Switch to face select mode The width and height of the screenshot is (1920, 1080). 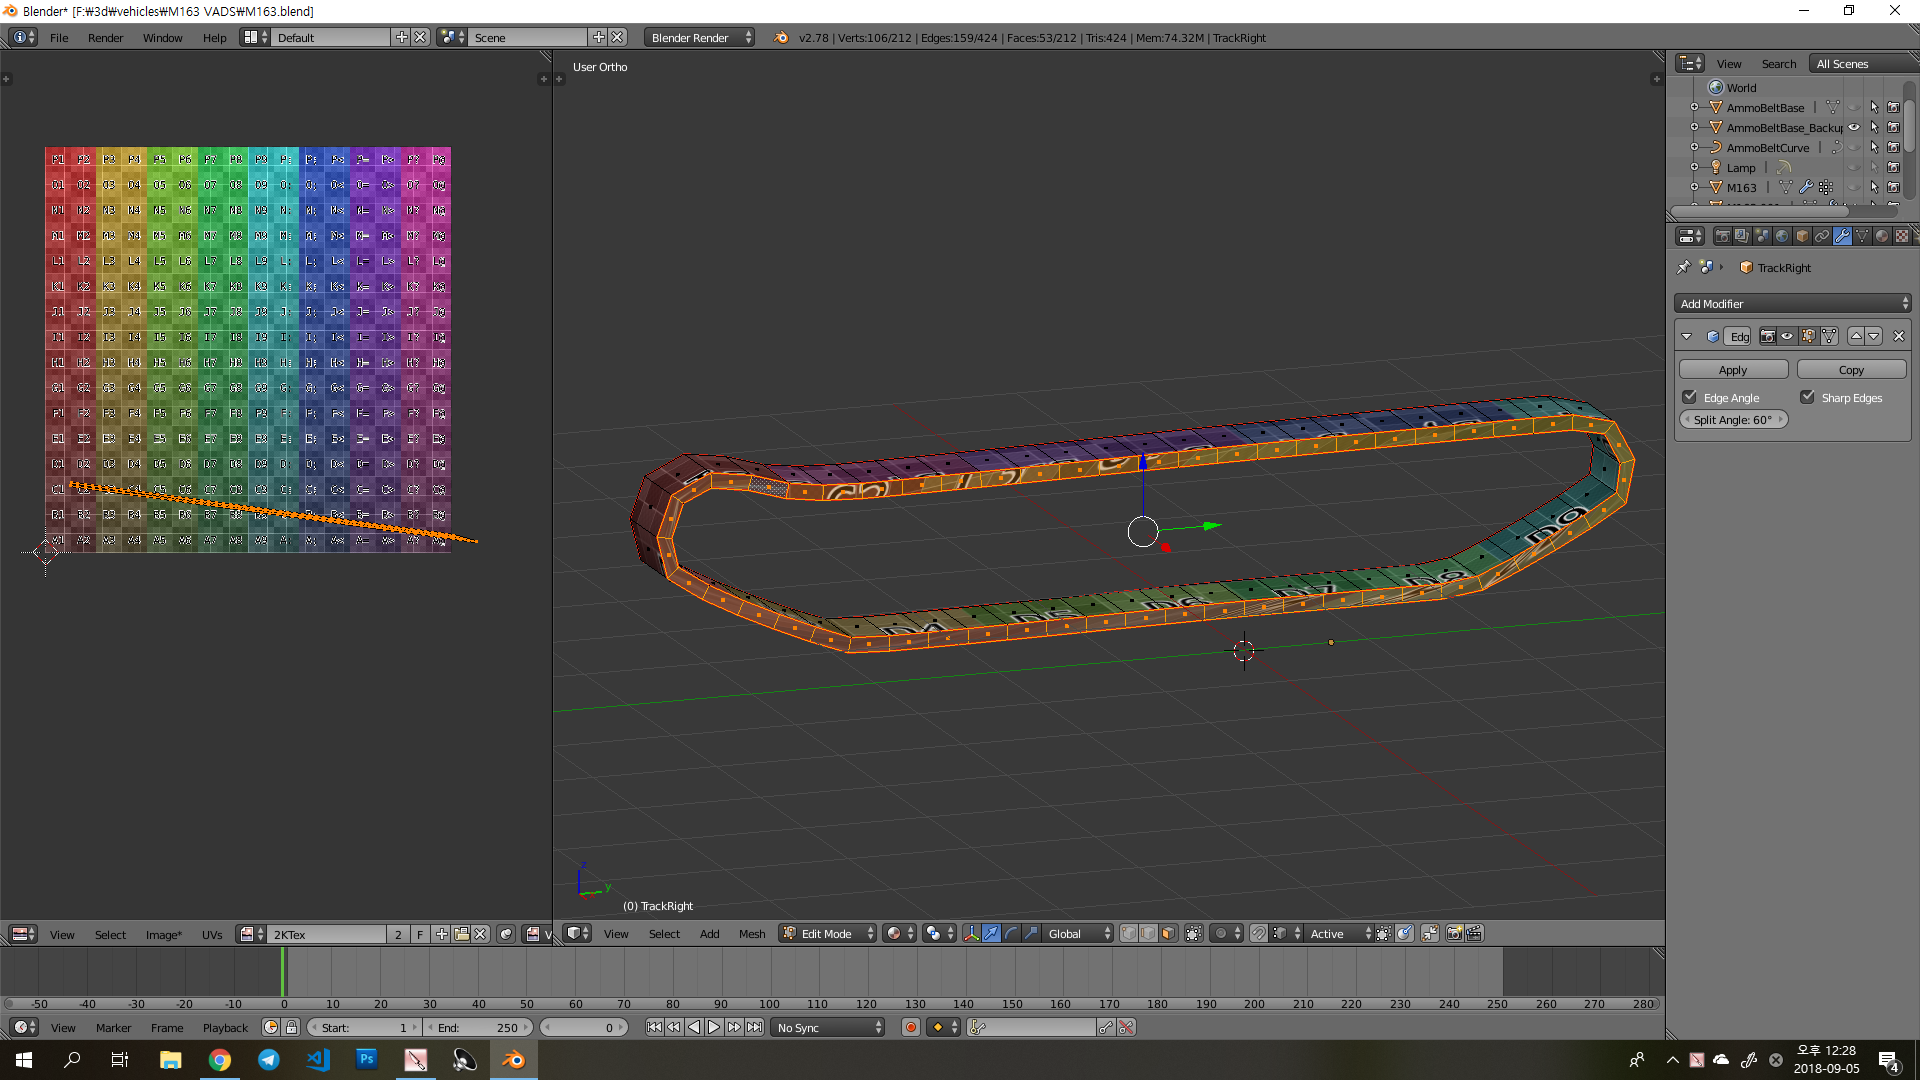1168,933
